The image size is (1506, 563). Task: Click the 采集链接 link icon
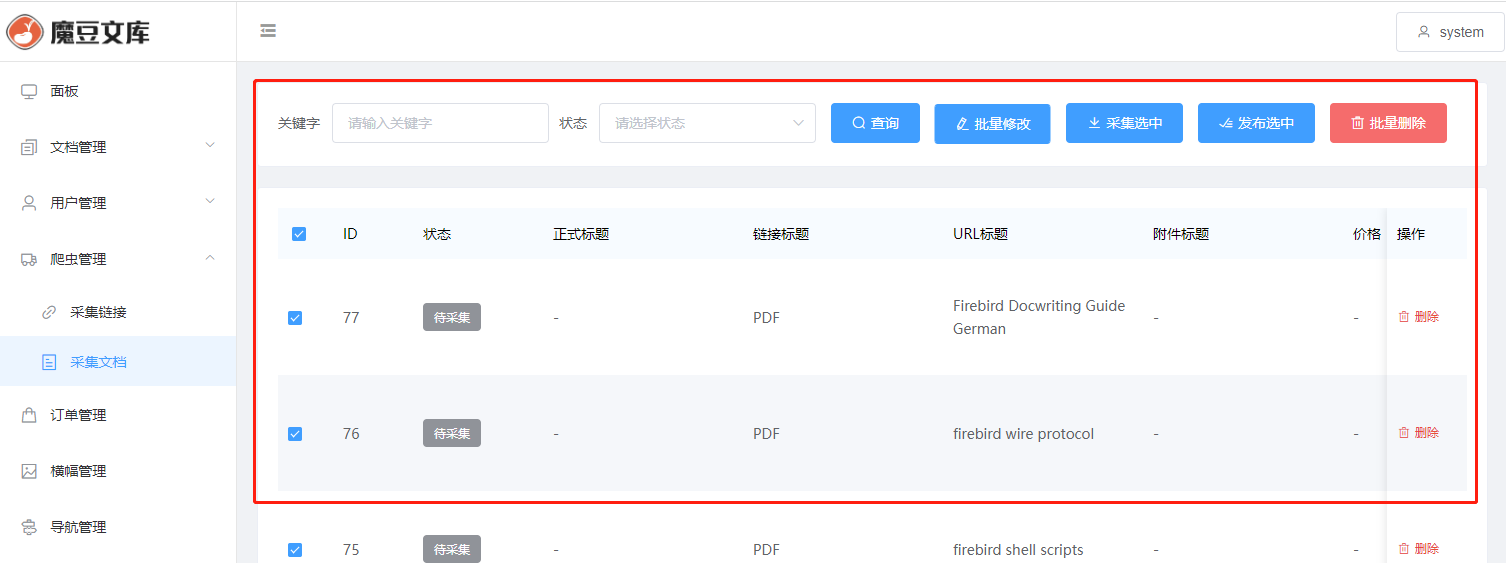tap(49, 312)
